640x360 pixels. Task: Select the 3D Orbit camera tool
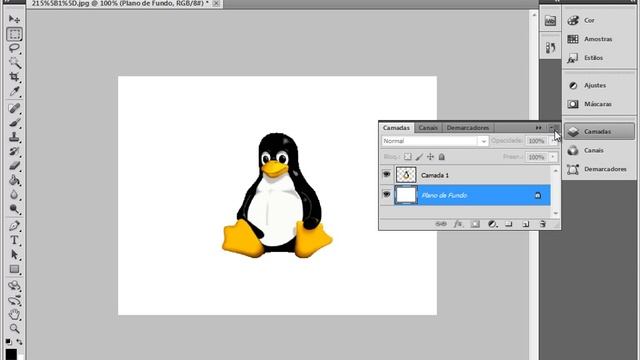tap(14, 301)
